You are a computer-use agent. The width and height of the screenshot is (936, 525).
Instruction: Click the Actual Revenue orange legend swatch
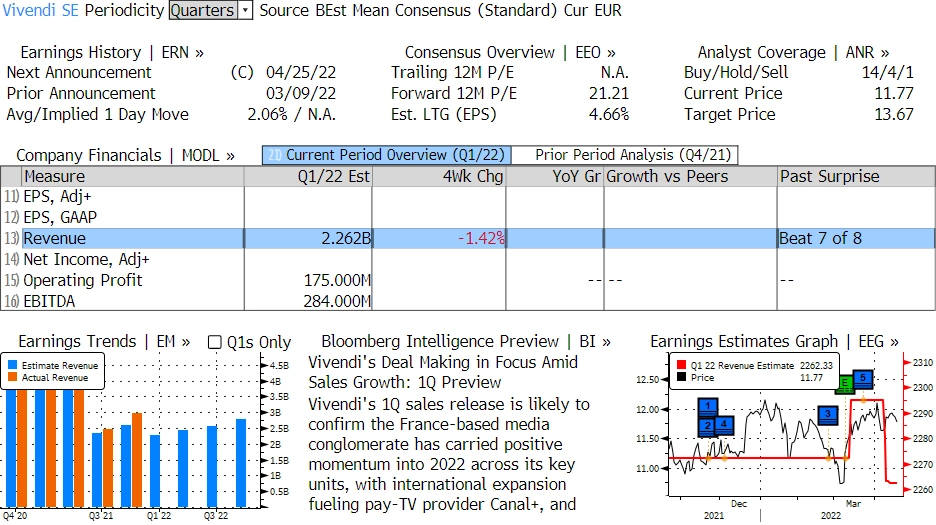13,377
